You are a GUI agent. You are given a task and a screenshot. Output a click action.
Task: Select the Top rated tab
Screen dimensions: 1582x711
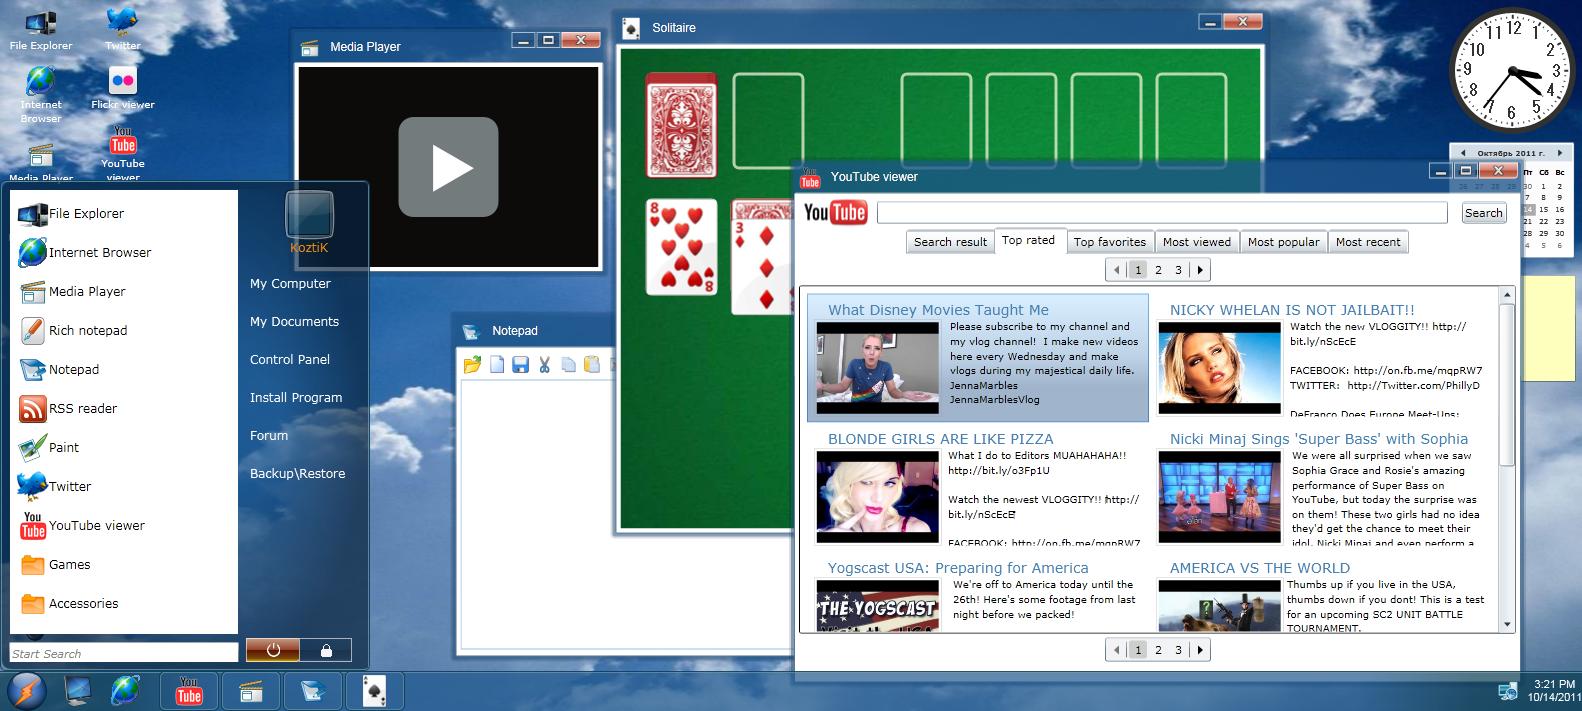pos(1028,240)
